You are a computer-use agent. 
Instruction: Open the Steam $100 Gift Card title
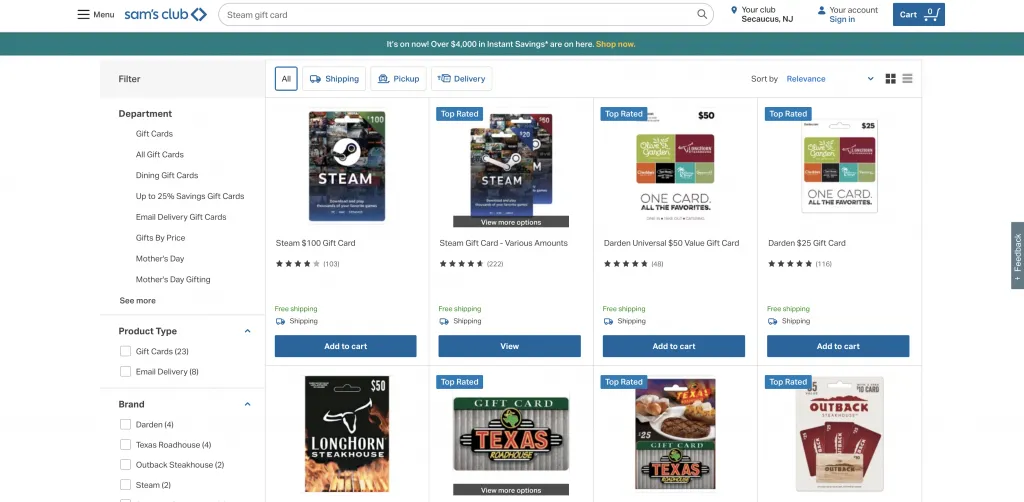[x=315, y=243]
